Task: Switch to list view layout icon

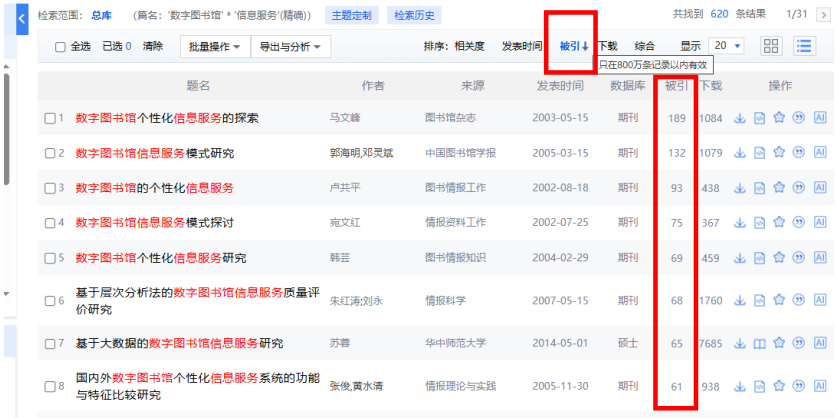Action: 803,46
